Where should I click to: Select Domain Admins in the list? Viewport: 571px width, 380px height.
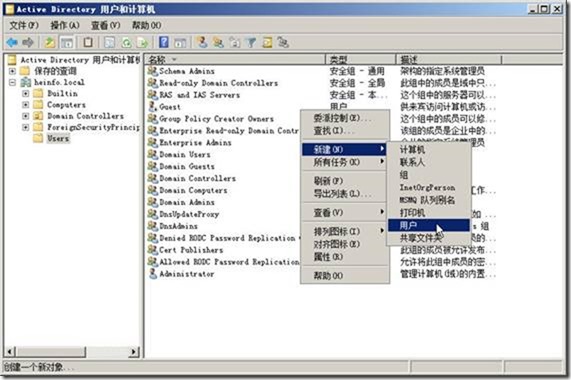point(187,202)
